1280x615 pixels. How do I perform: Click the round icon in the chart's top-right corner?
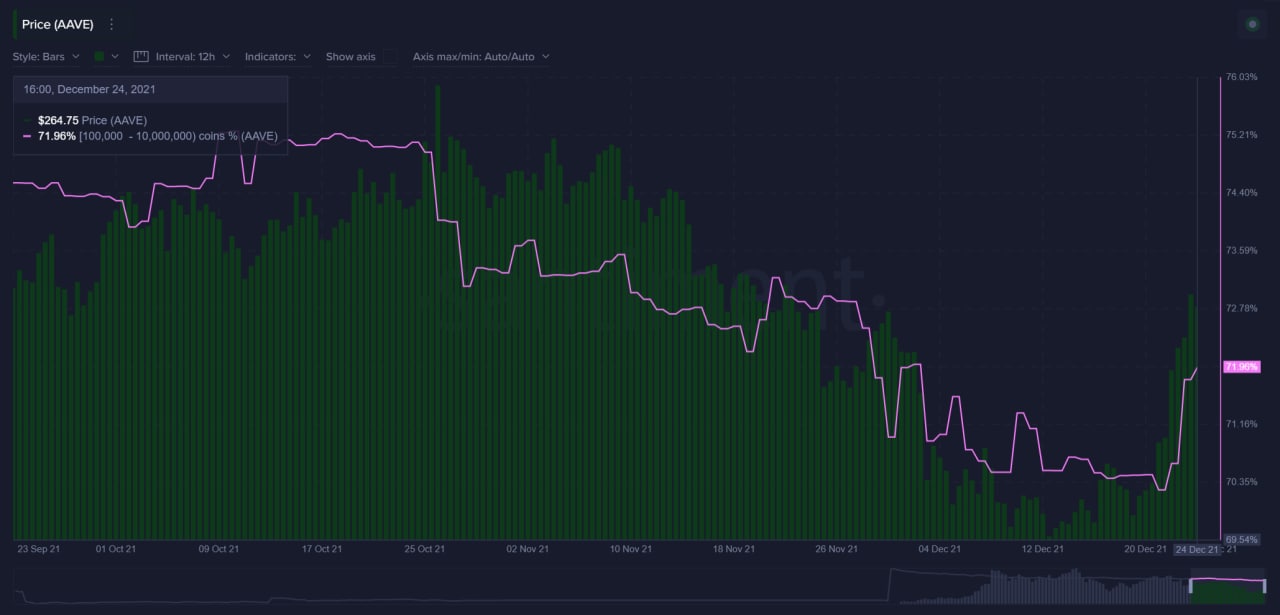(x=1252, y=24)
